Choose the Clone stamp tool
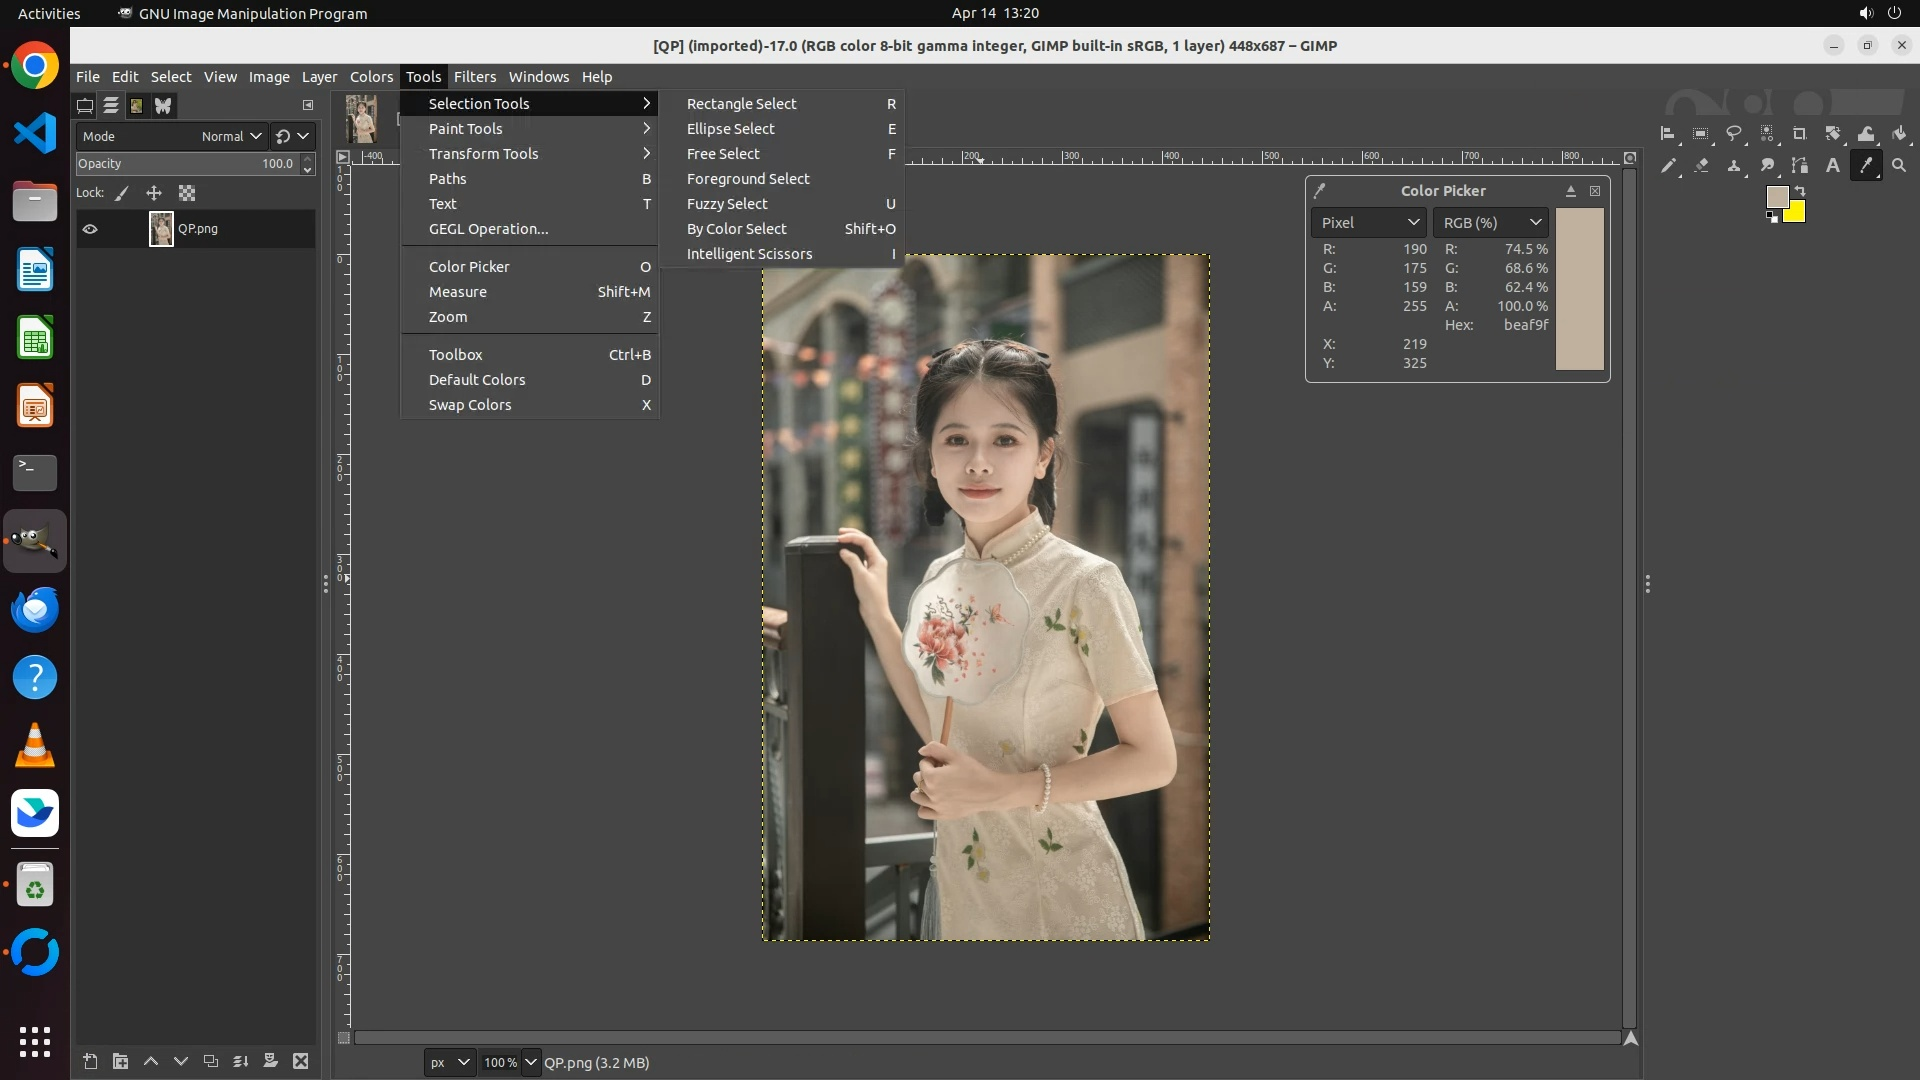This screenshot has height=1080, width=1920. point(1734,166)
